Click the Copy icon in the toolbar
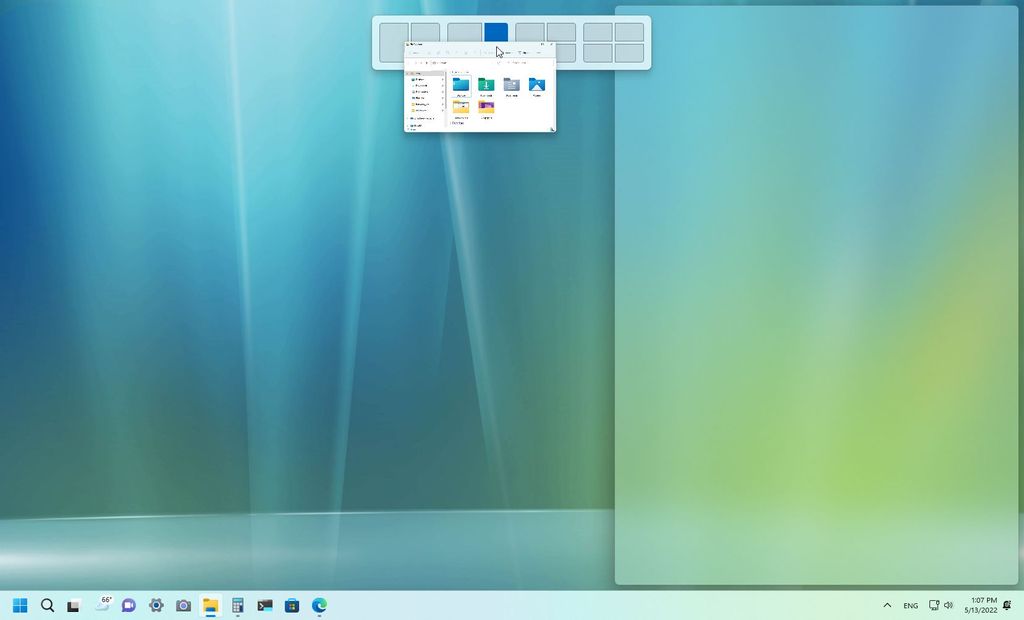The height and width of the screenshot is (620, 1024). (x=438, y=52)
